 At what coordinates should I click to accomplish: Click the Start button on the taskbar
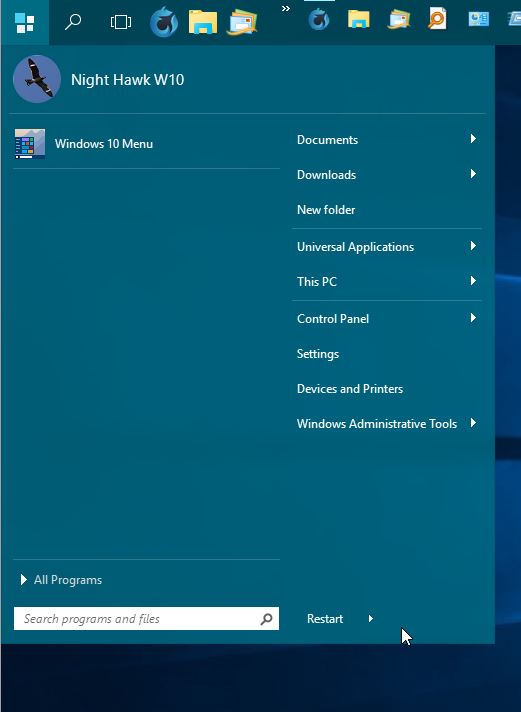click(x=25, y=22)
